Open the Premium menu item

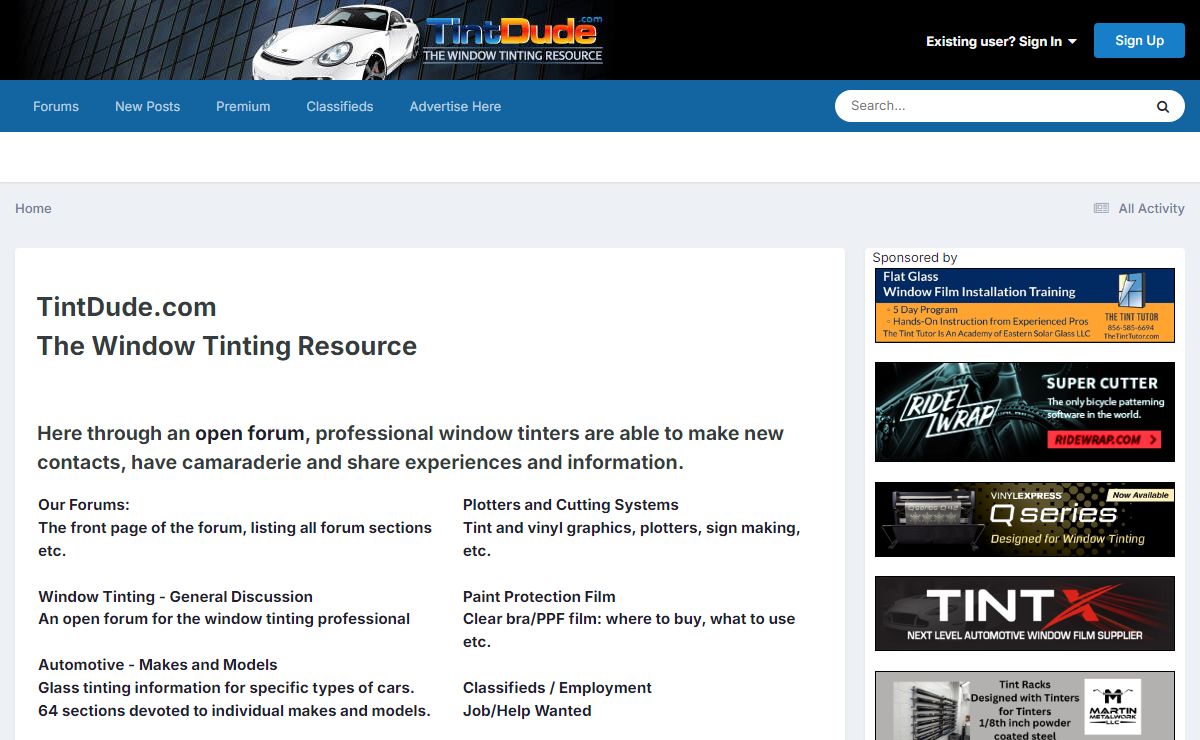point(243,106)
